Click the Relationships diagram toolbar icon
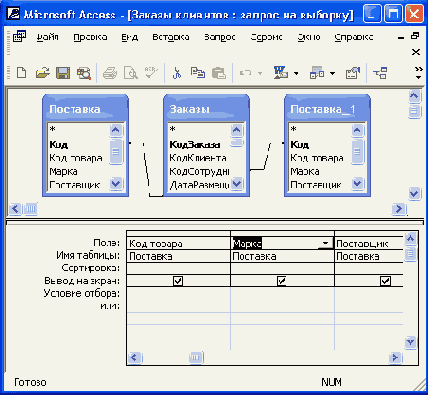 click(x=380, y=73)
